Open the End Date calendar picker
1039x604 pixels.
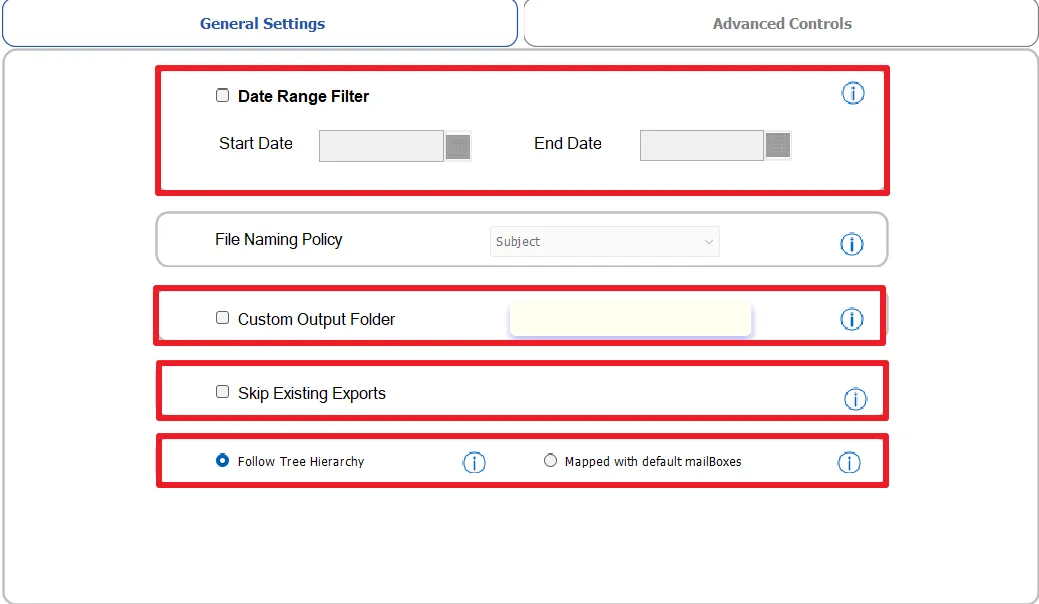[x=778, y=145]
